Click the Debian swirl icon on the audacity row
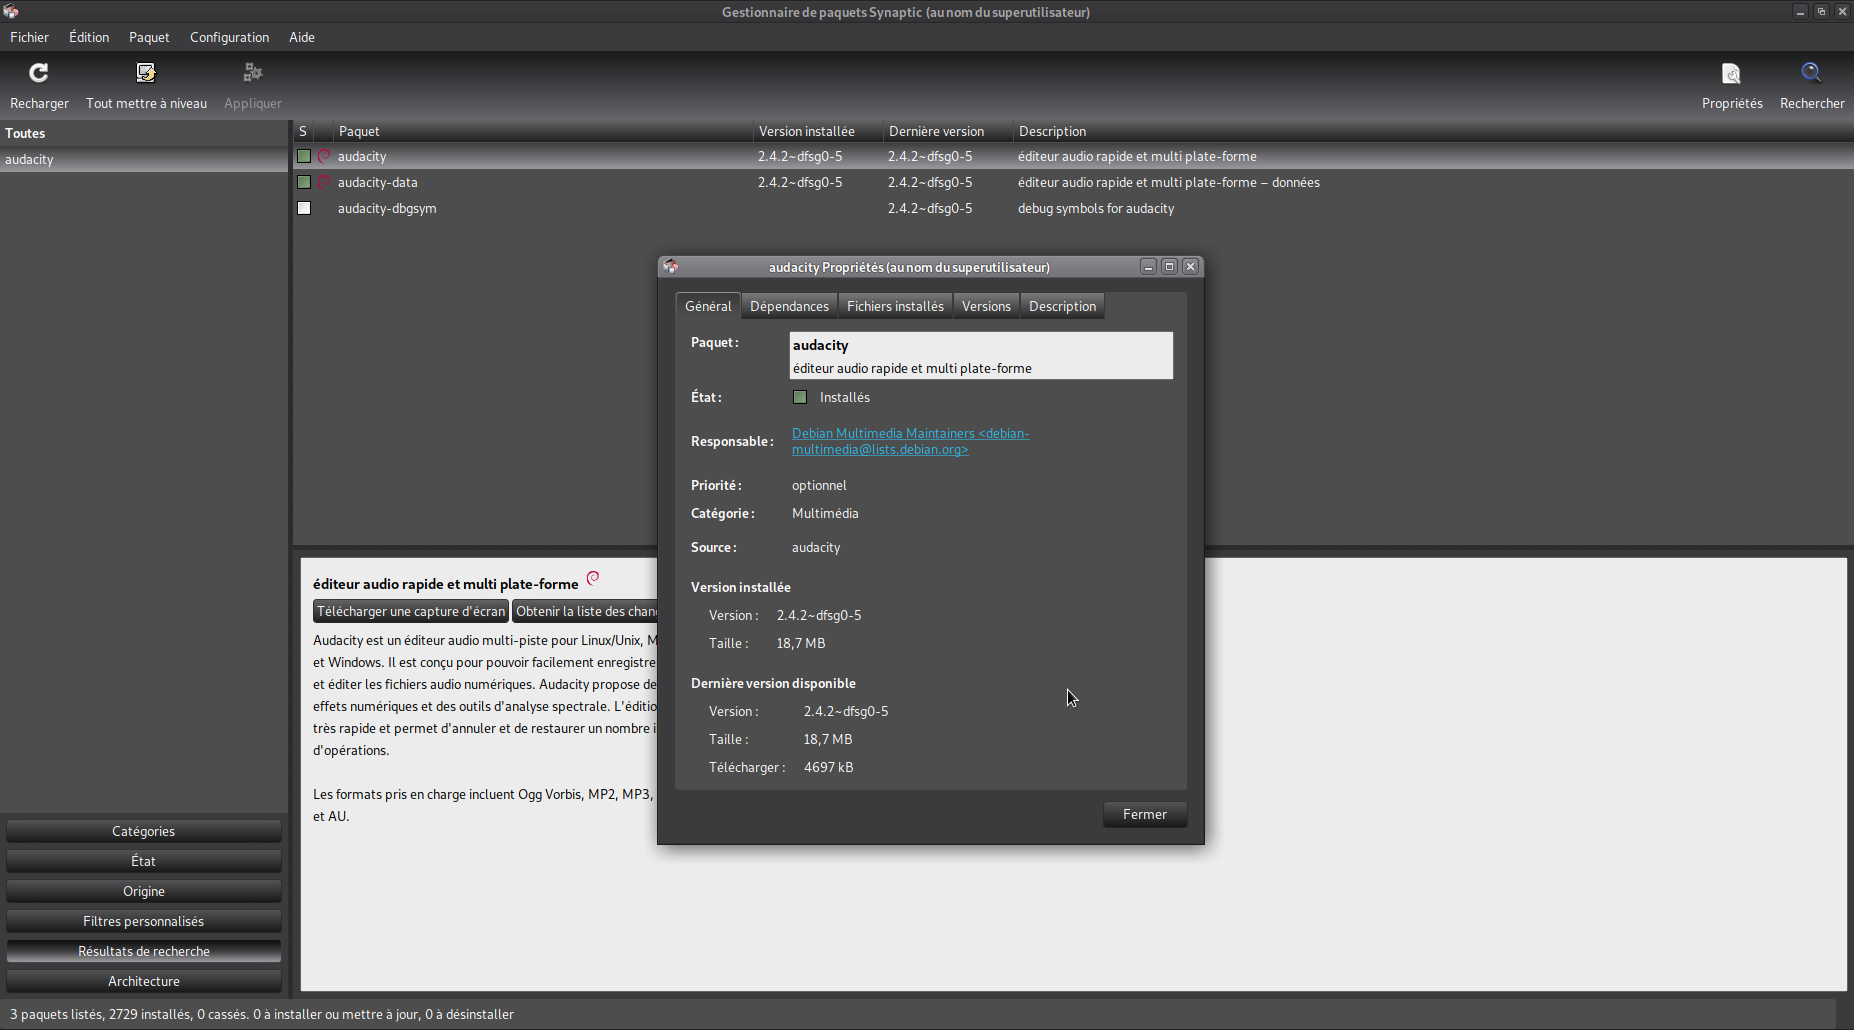 click(324, 156)
